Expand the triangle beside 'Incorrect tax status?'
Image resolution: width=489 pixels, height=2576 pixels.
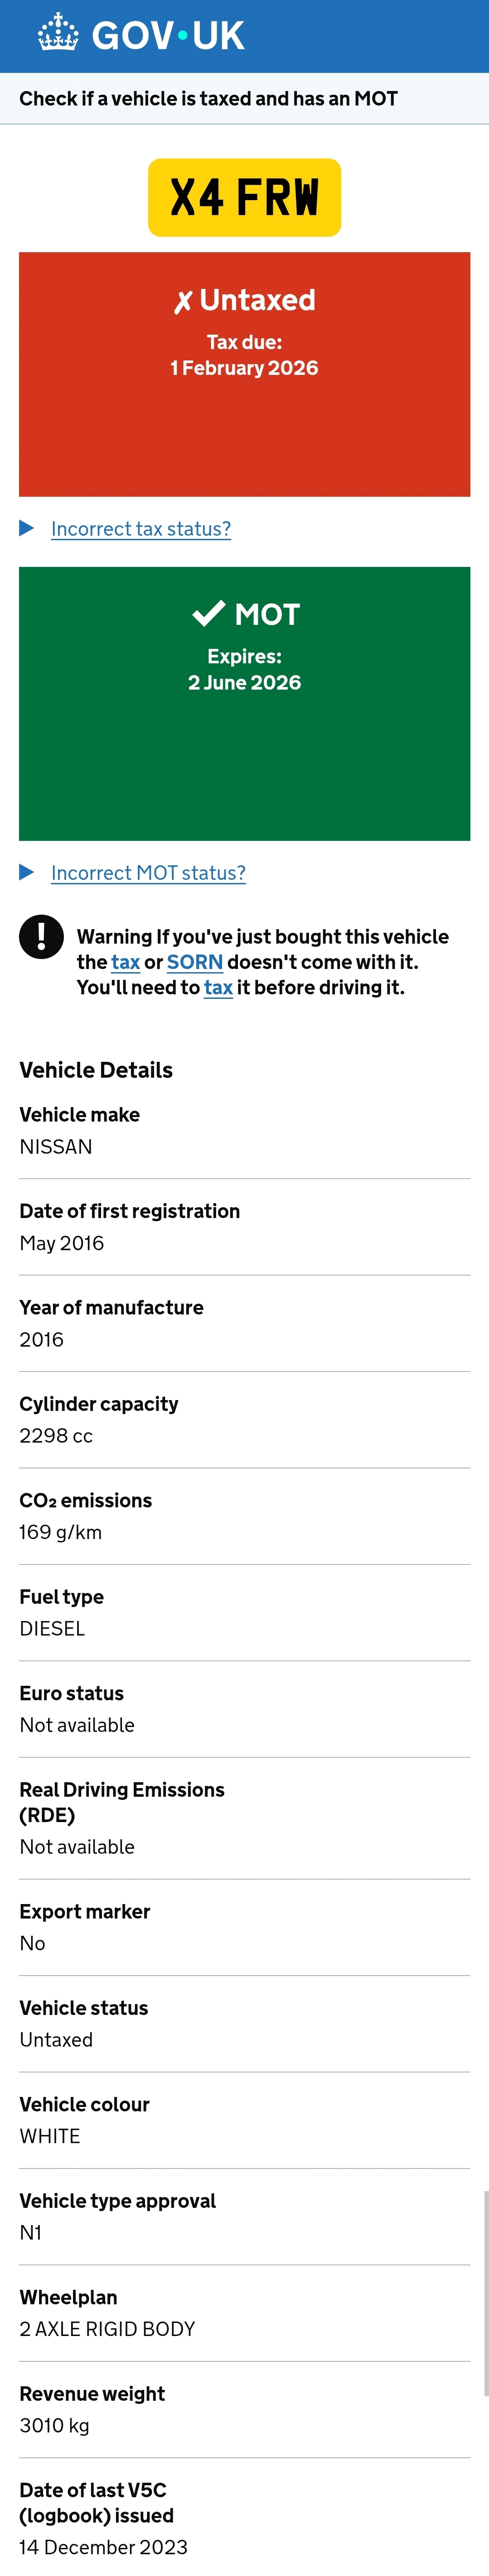pyautogui.click(x=27, y=528)
